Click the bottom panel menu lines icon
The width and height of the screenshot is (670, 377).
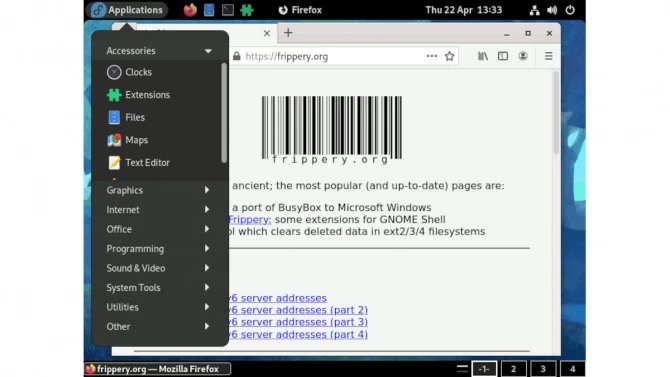[x=462, y=369]
